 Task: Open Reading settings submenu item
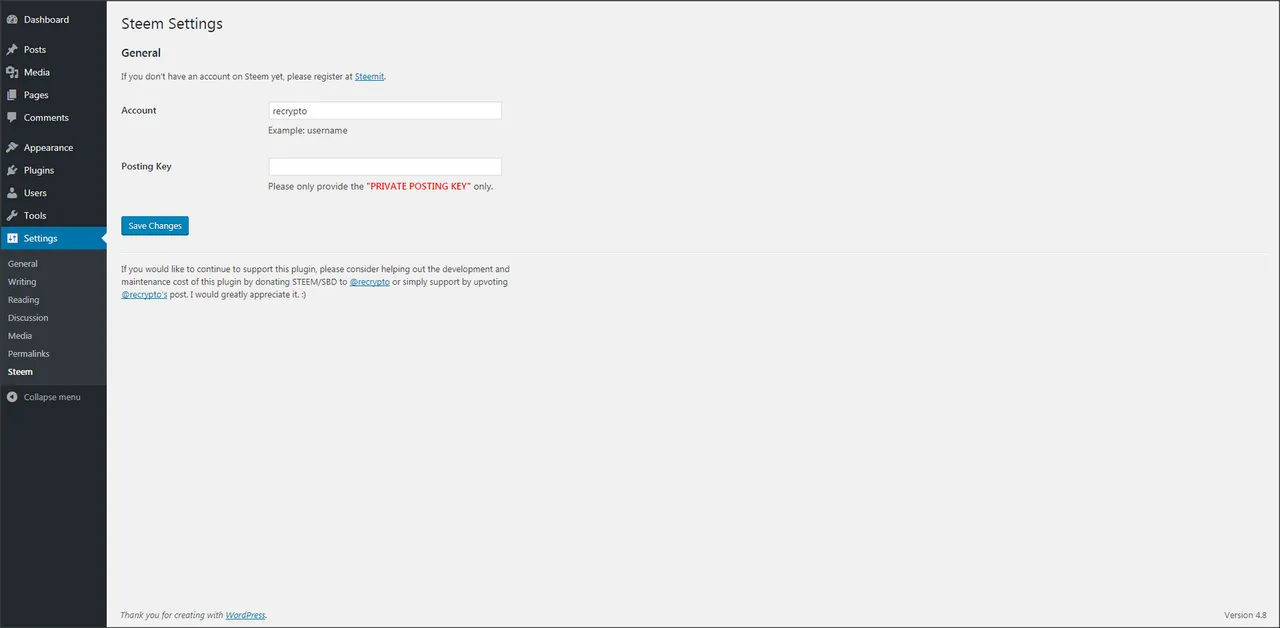[24, 300]
